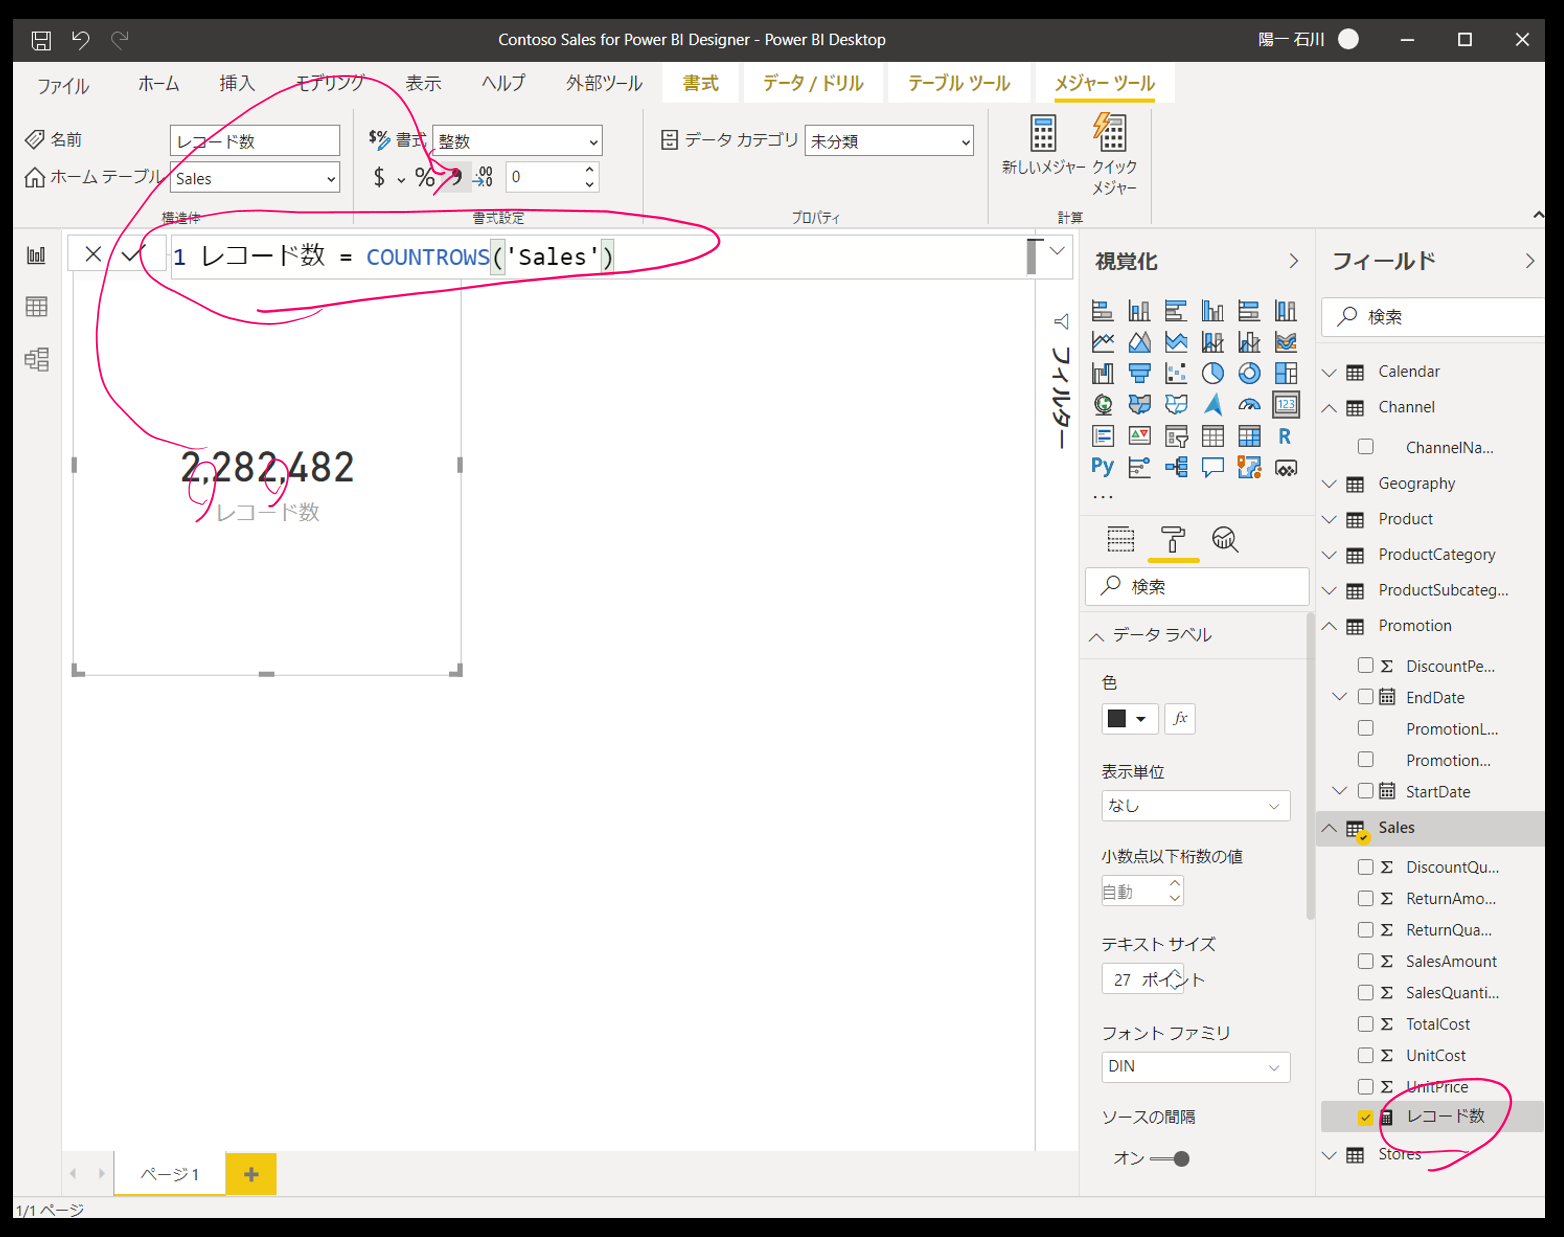The image size is (1564, 1237).
Task: Open the data label color swatch picker
Action: [1129, 718]
